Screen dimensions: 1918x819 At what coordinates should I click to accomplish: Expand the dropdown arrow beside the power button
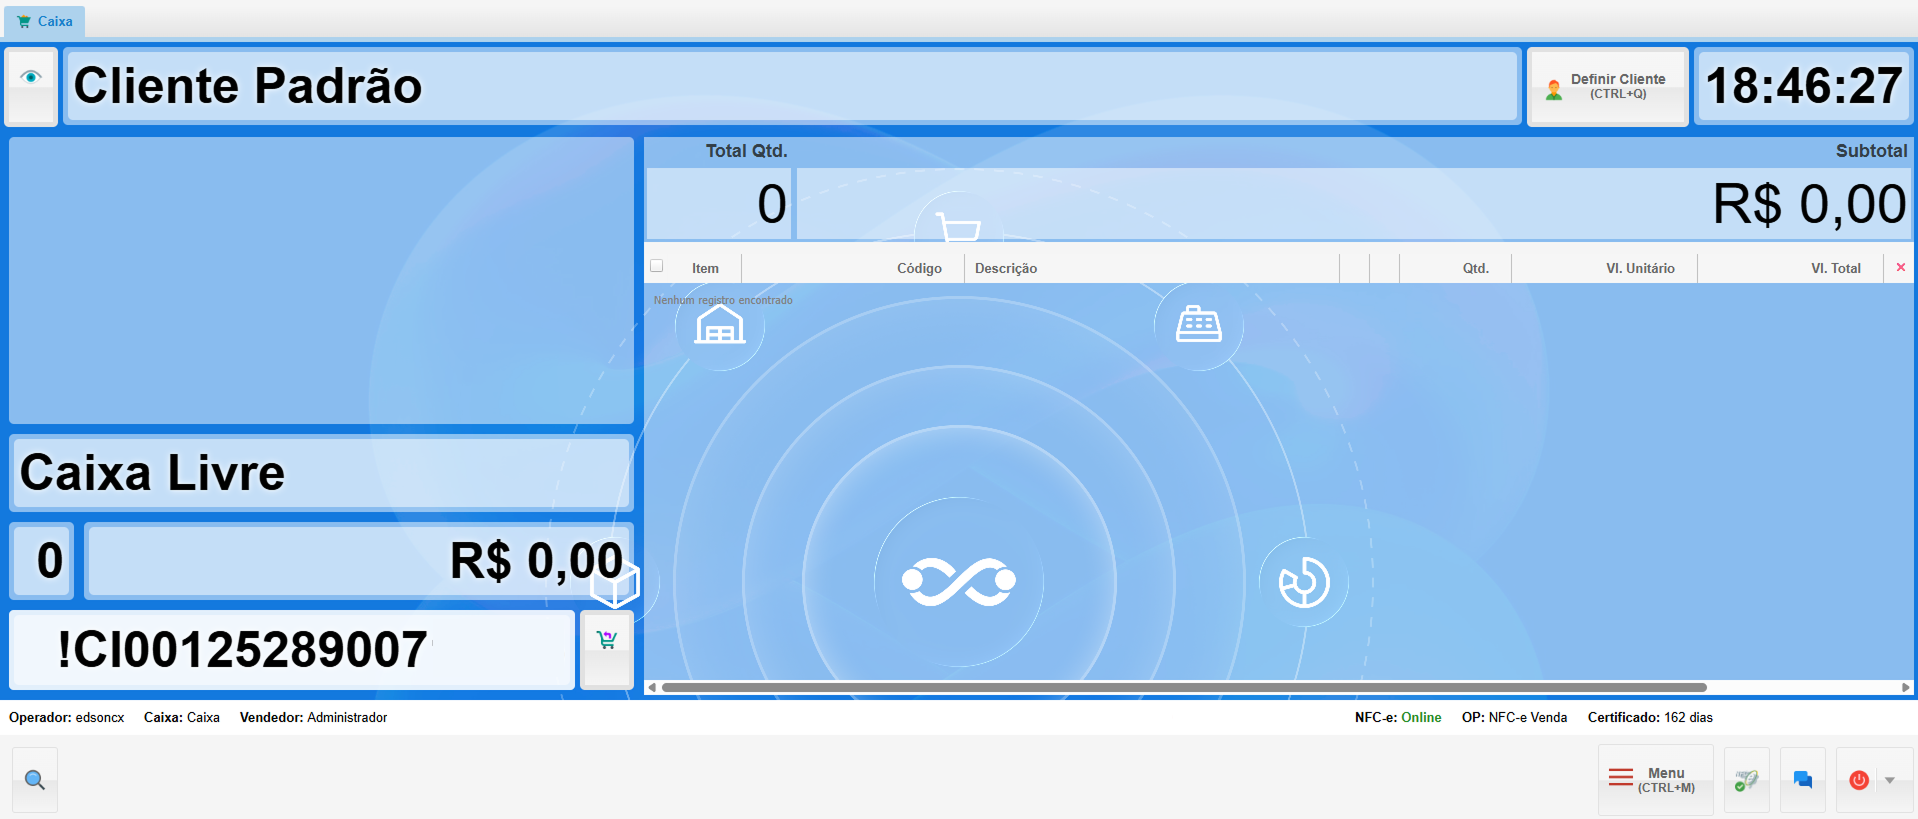tap(1890, 780)
